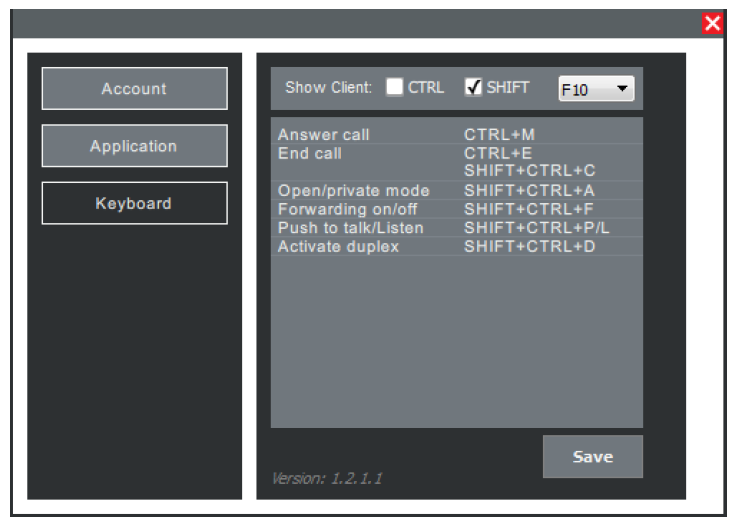The height and width of the screenshot is (523, 734).
Task: Switch to the Application settings section
Action: [x=134, y=146]
